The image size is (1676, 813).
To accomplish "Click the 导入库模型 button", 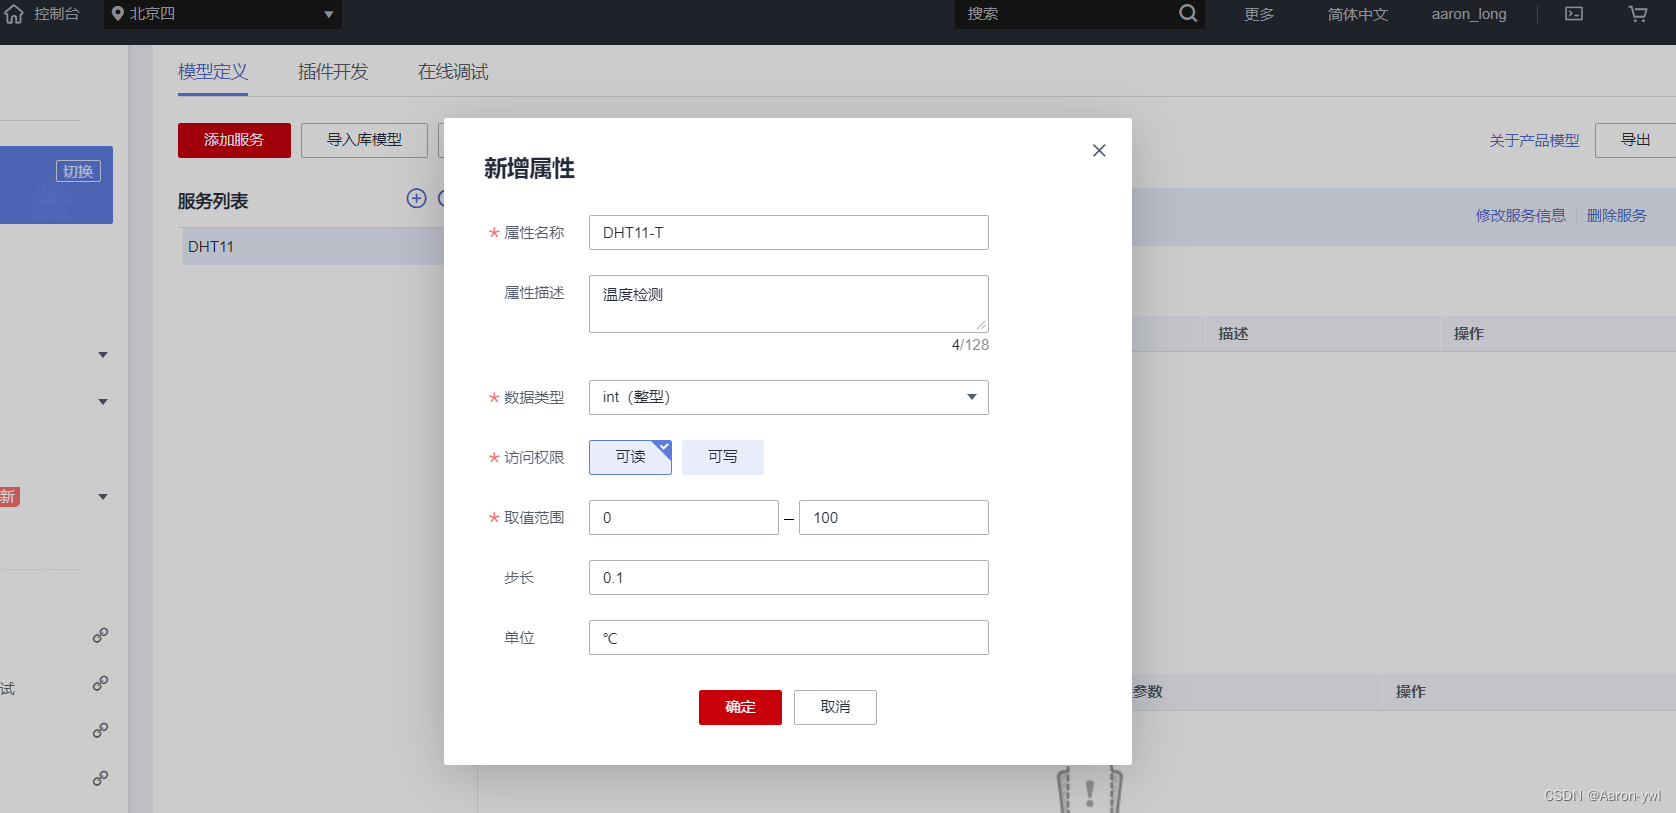I will tap(364, 140).
